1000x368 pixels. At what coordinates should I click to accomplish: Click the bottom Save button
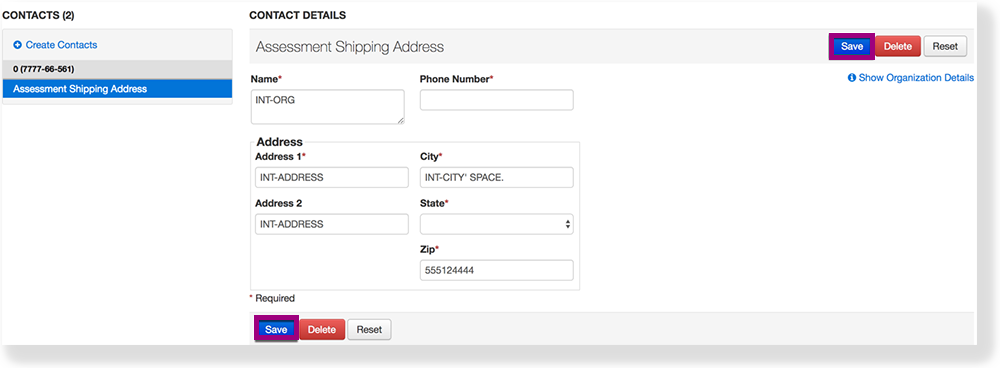276,330
